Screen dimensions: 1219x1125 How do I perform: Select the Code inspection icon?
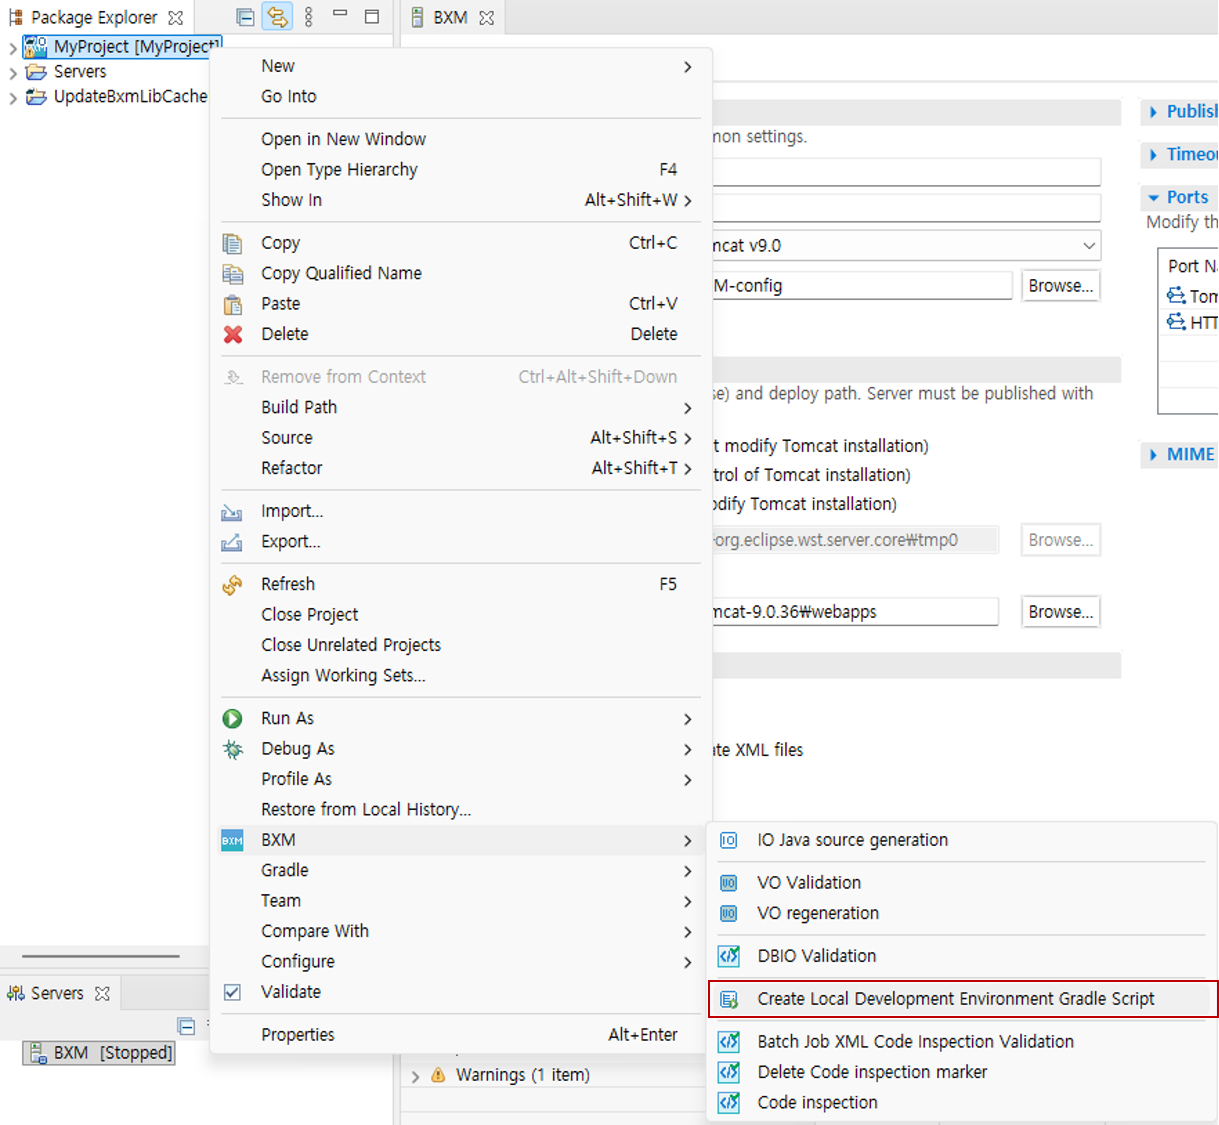coord(729,1102)
